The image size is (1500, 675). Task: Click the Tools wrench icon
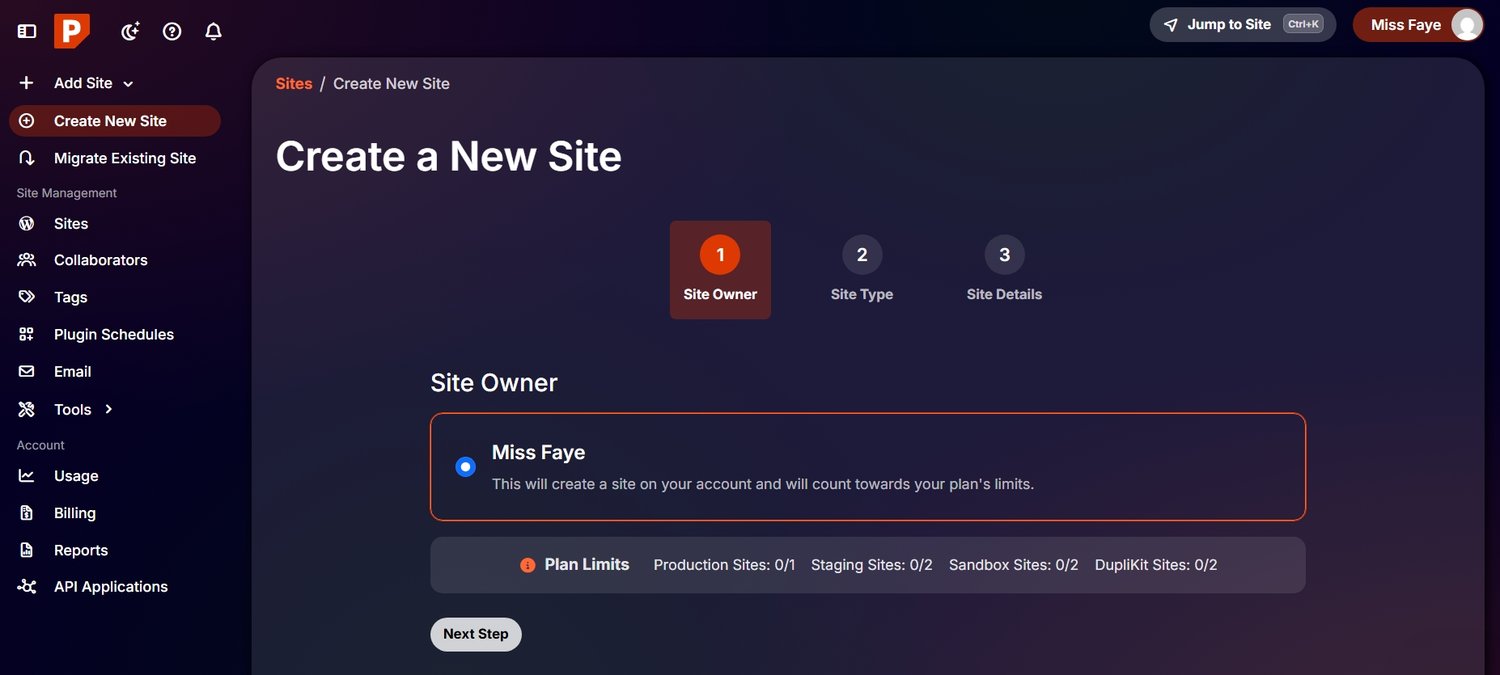pyautogui.click(x=27, y=409)
